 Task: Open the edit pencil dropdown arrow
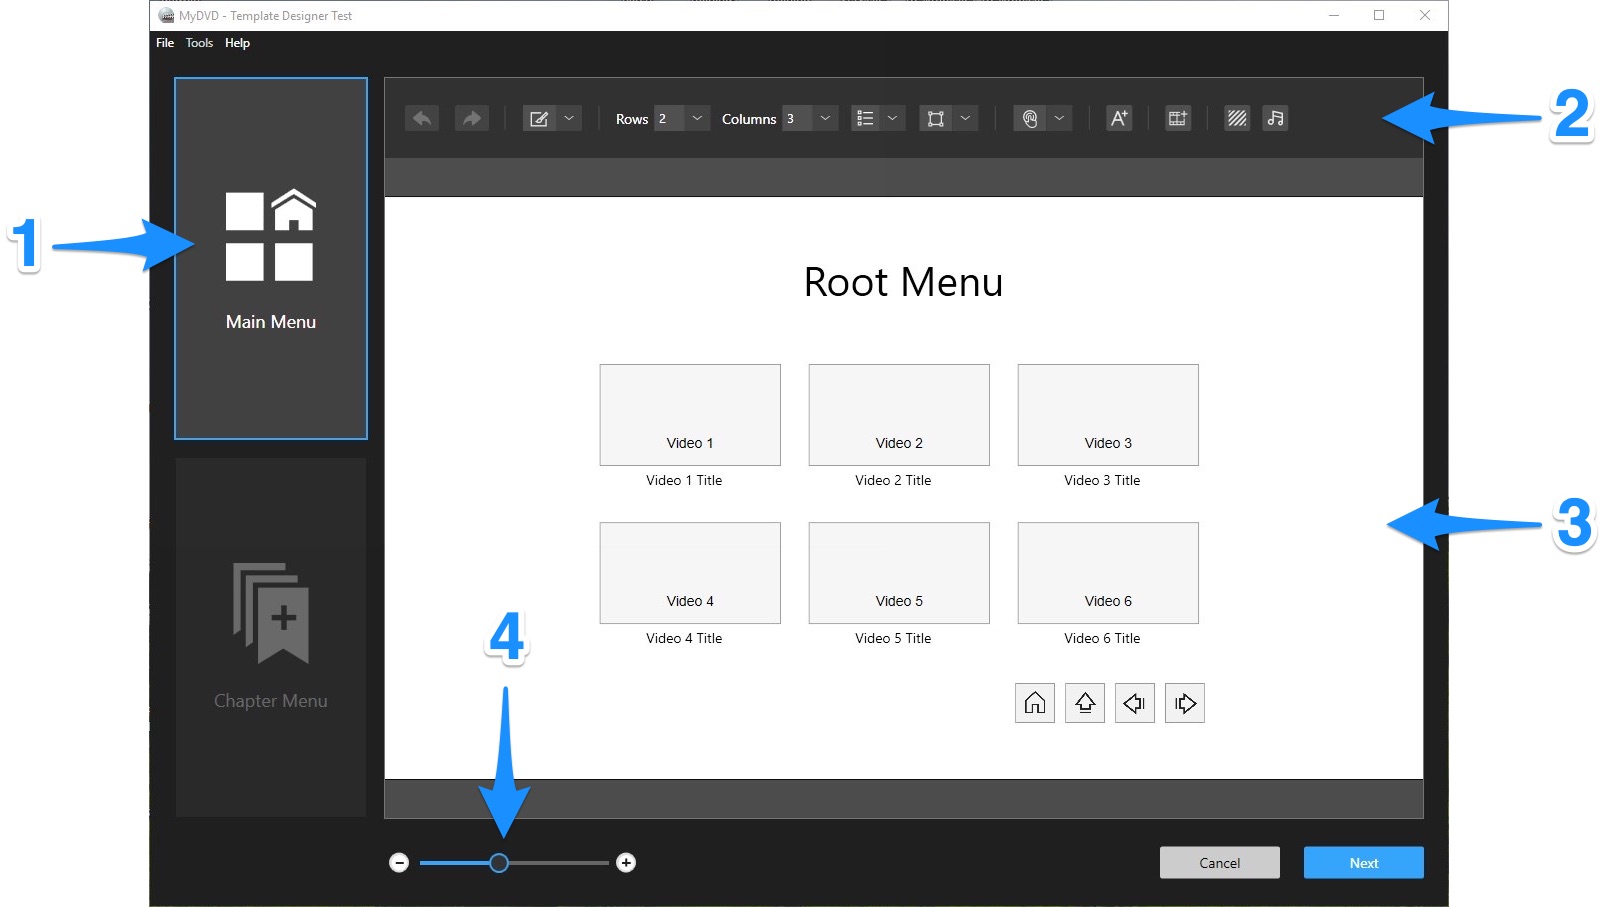click(x=569, y=118)
